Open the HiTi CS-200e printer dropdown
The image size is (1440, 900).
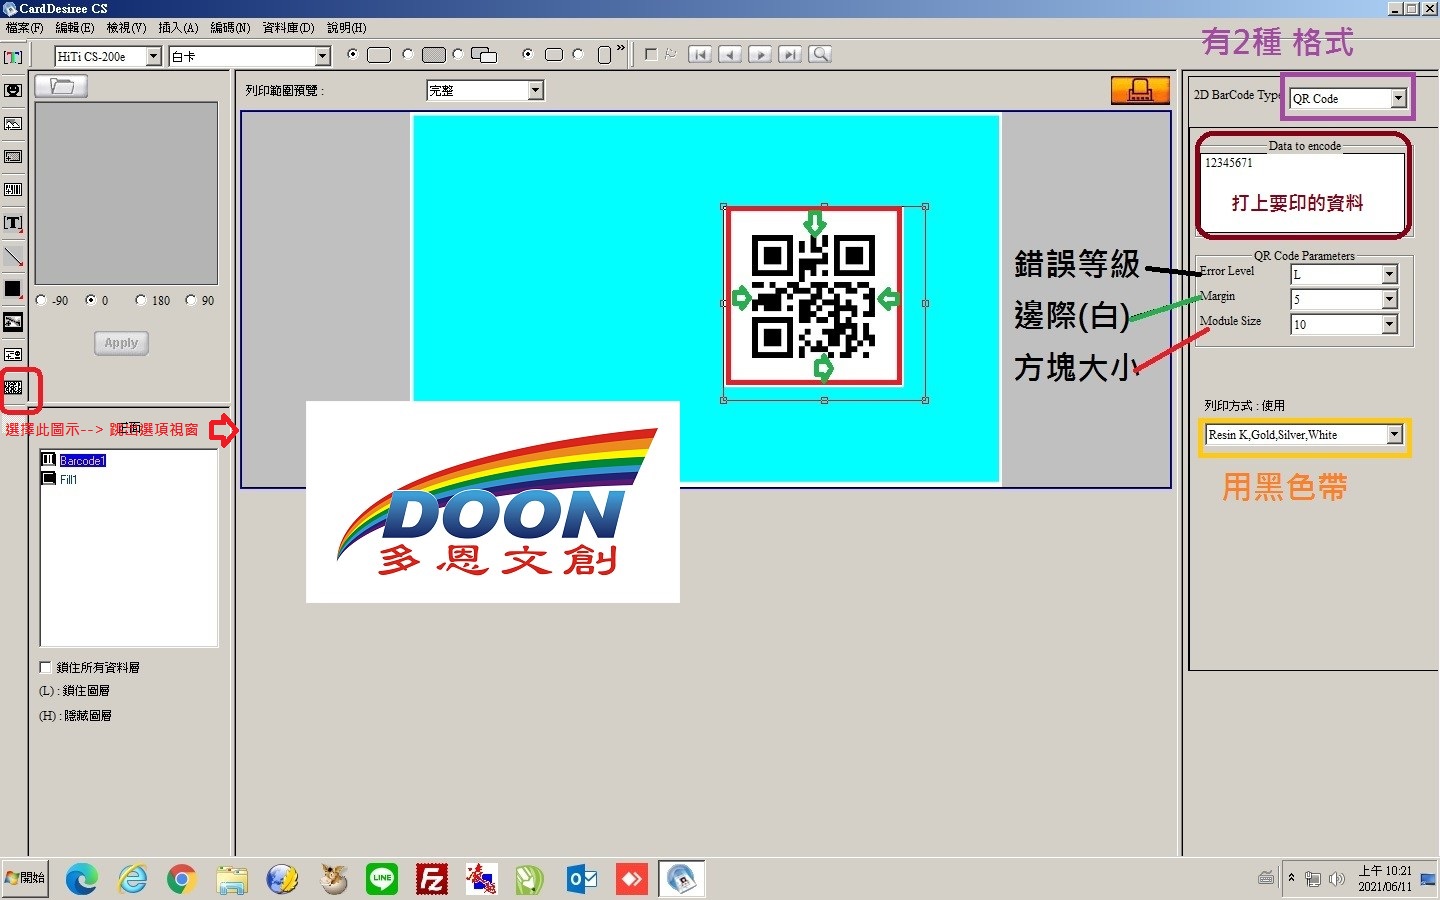(154, 57)
